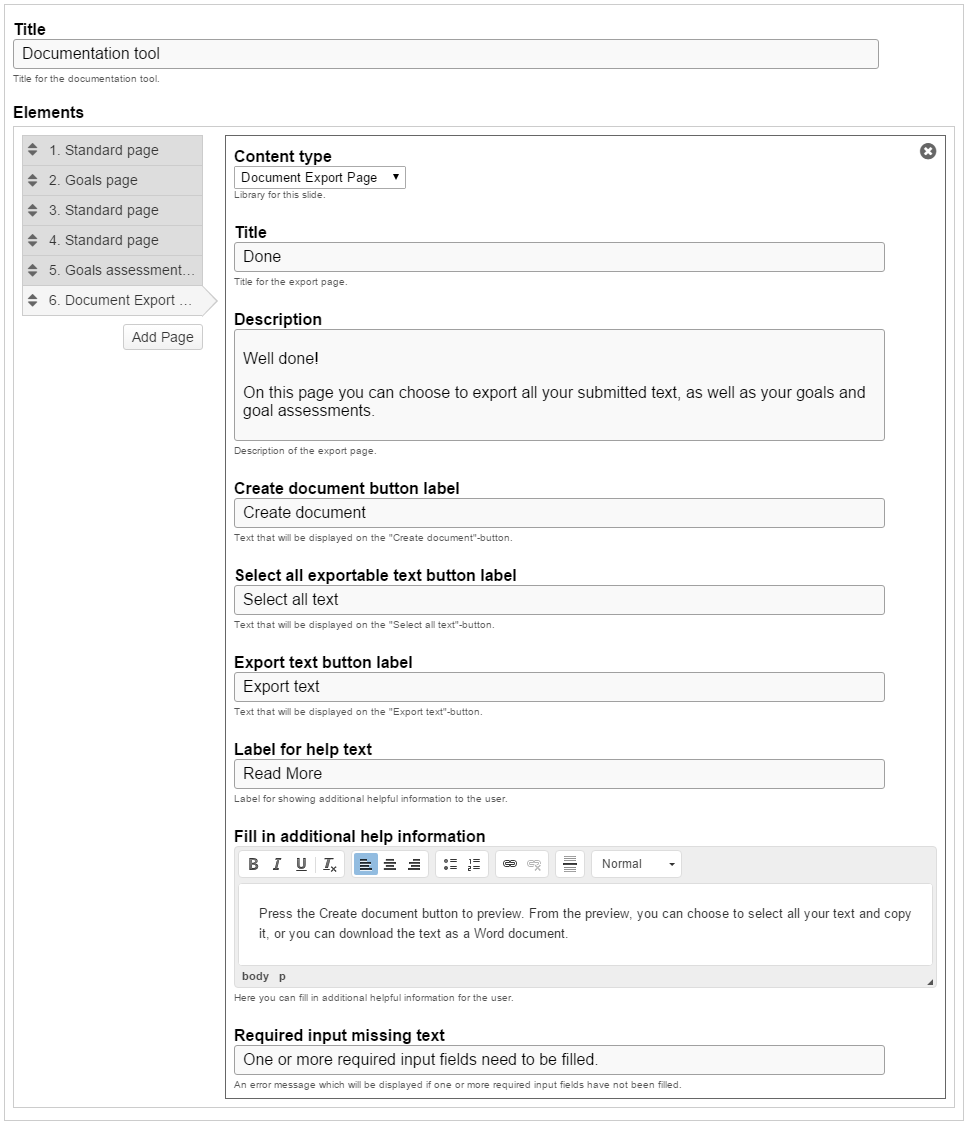Open the Normal paragraph style dropdown
This screenshot has width=968, height=1126.
pos(636,864)
